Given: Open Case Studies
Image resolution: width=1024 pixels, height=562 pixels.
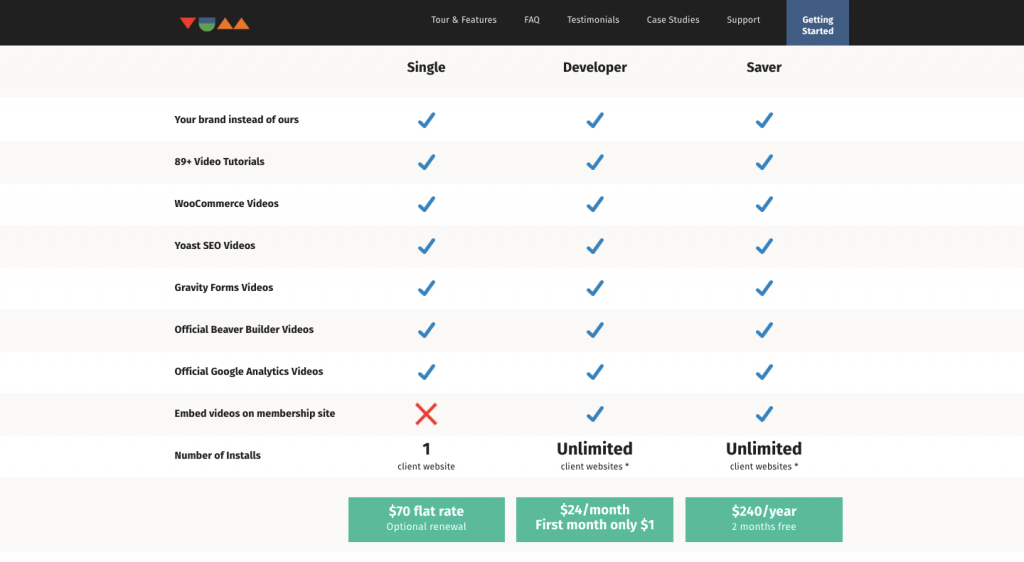Looking at the screenshot, I should click(x=673, y=20).
